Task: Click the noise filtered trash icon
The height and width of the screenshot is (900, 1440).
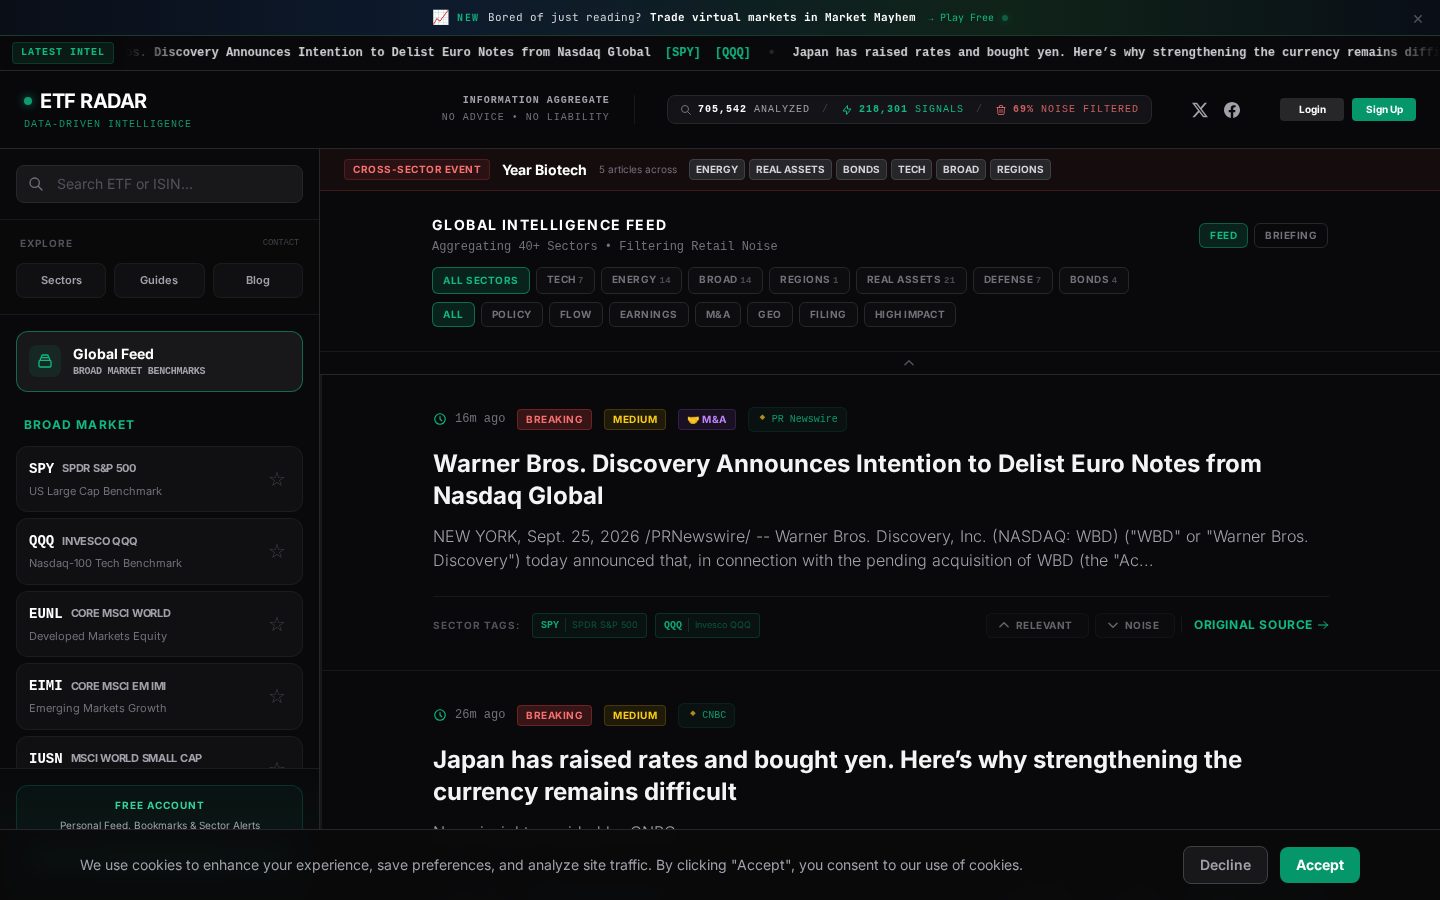Action: click(1001, 110)
